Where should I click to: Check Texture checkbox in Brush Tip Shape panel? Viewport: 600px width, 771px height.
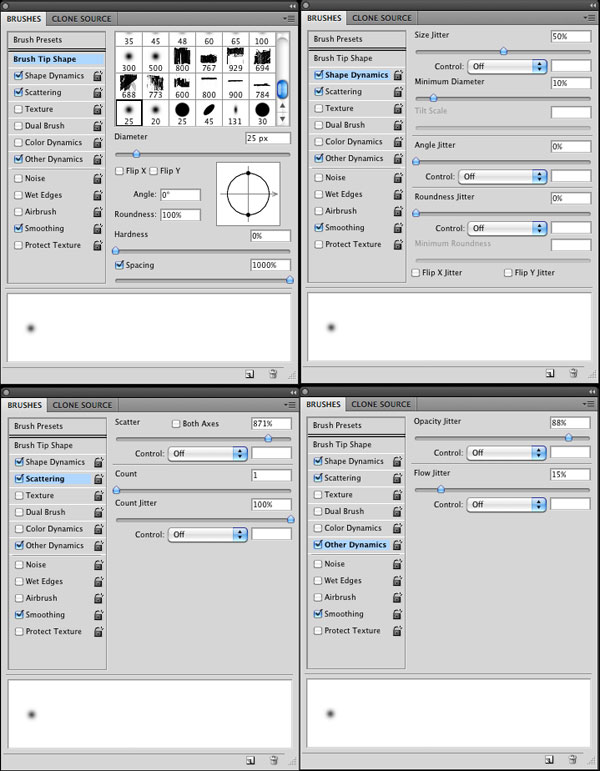(x=19, y=109)
